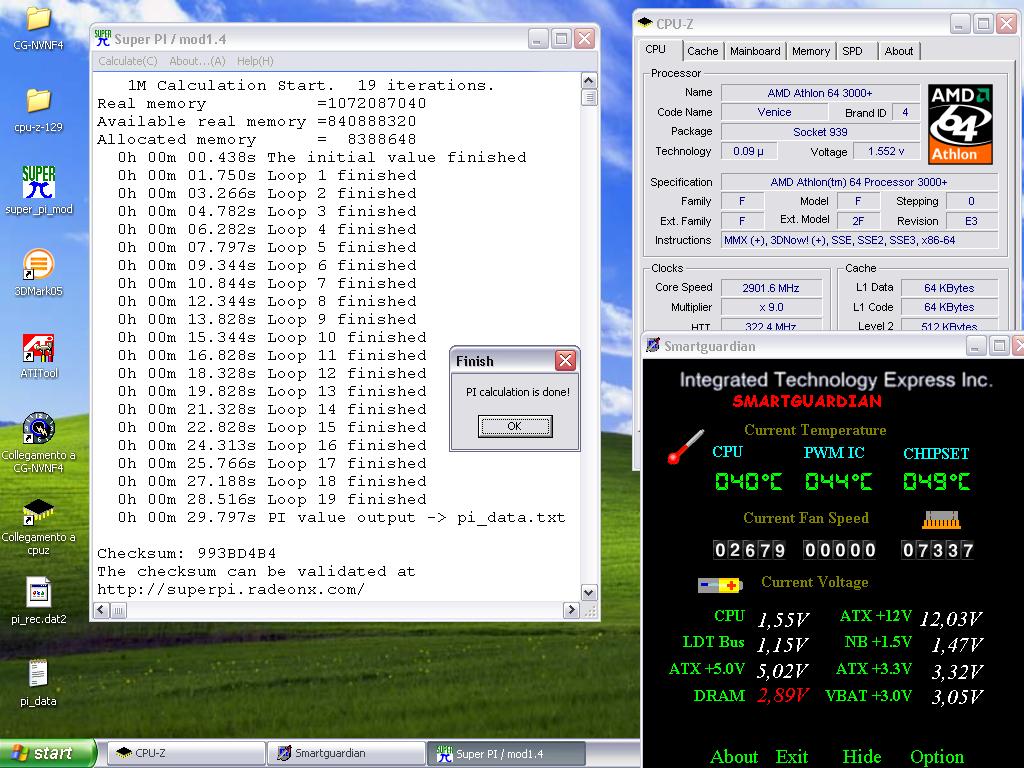
Task: Switch to the SPD tab in CPU-Z
Action: (x=852, y=51)
